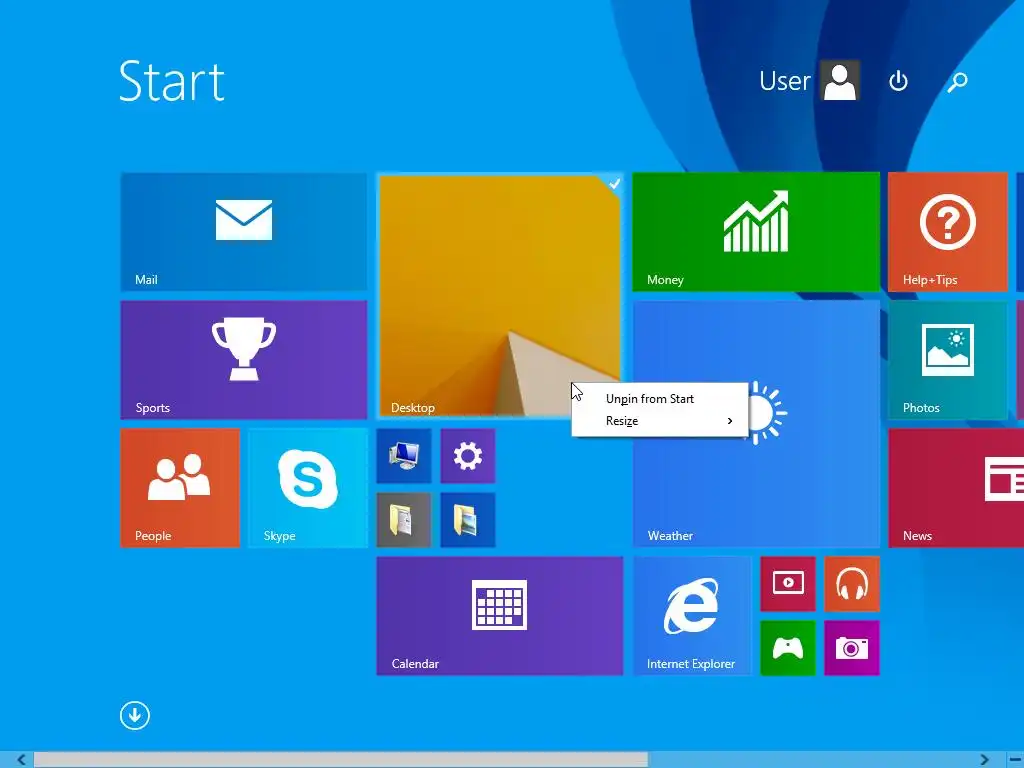This screenshot has height=768, width=1024.
Task: Open the Documents folder small tile
Action: [x=404, y=519]
